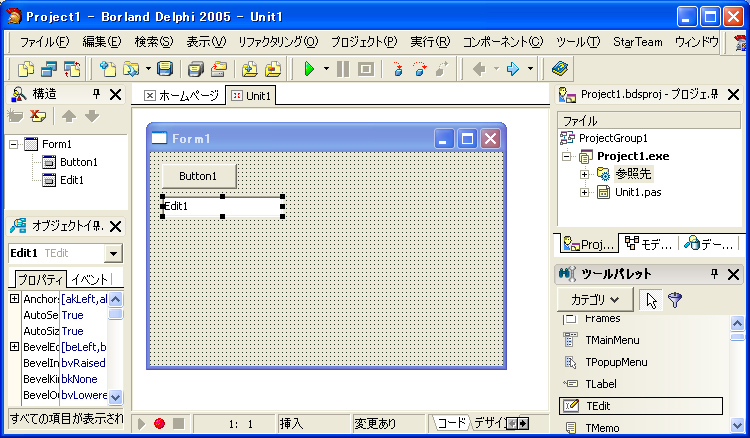750x438 pixels.
Task: Collapse the Form1 tree node
Action: click(x=13, y=144)
